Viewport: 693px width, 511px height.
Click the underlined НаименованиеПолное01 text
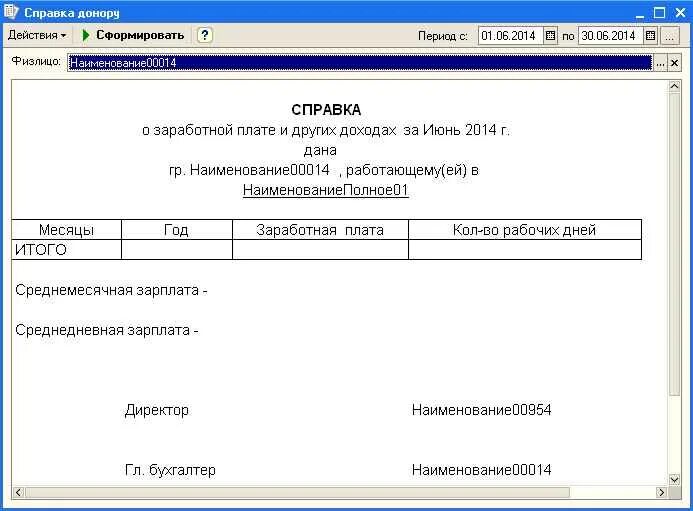326,190
